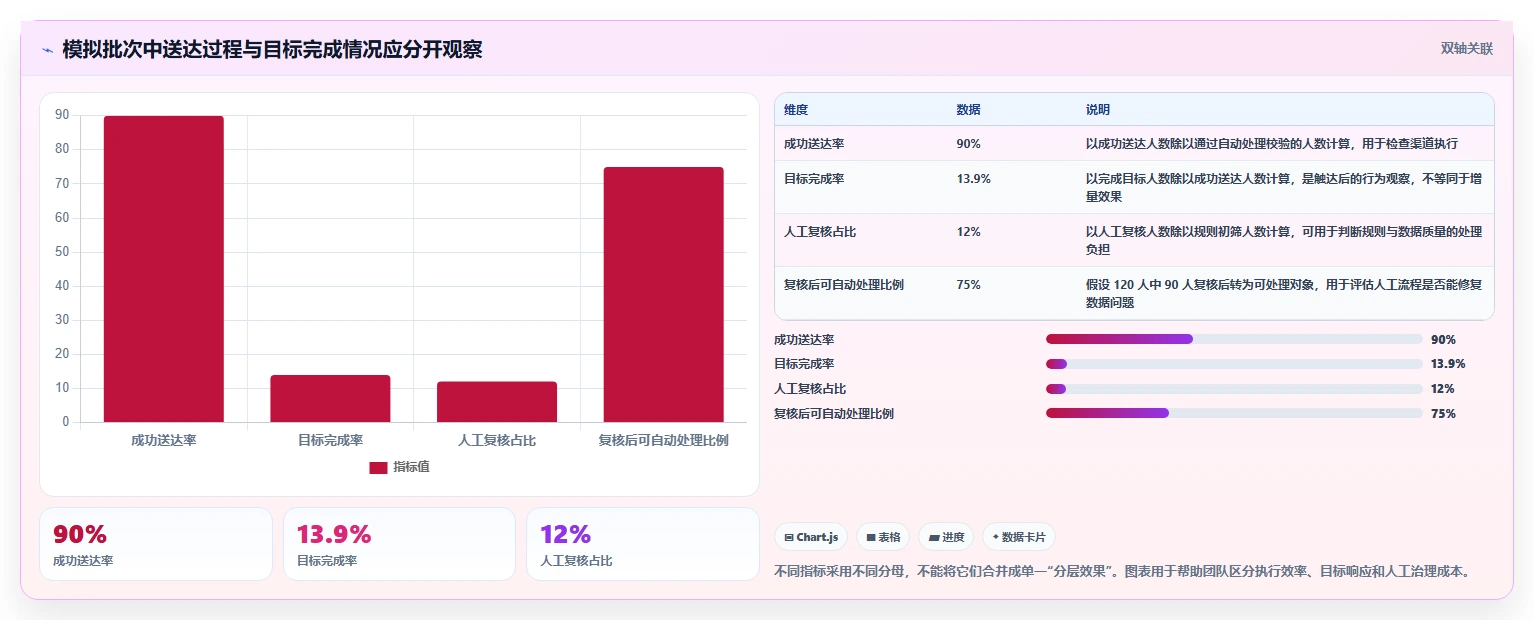Click the table description starting 假设 120 人中 90 人

click(1284, 294)
